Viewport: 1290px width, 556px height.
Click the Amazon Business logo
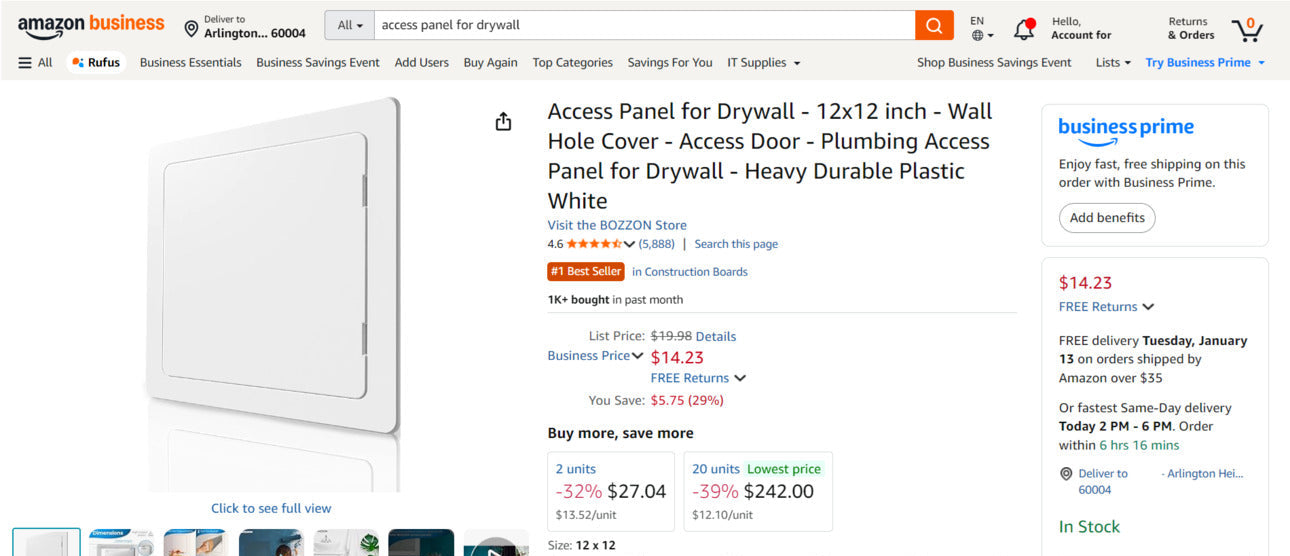(90, 26)
